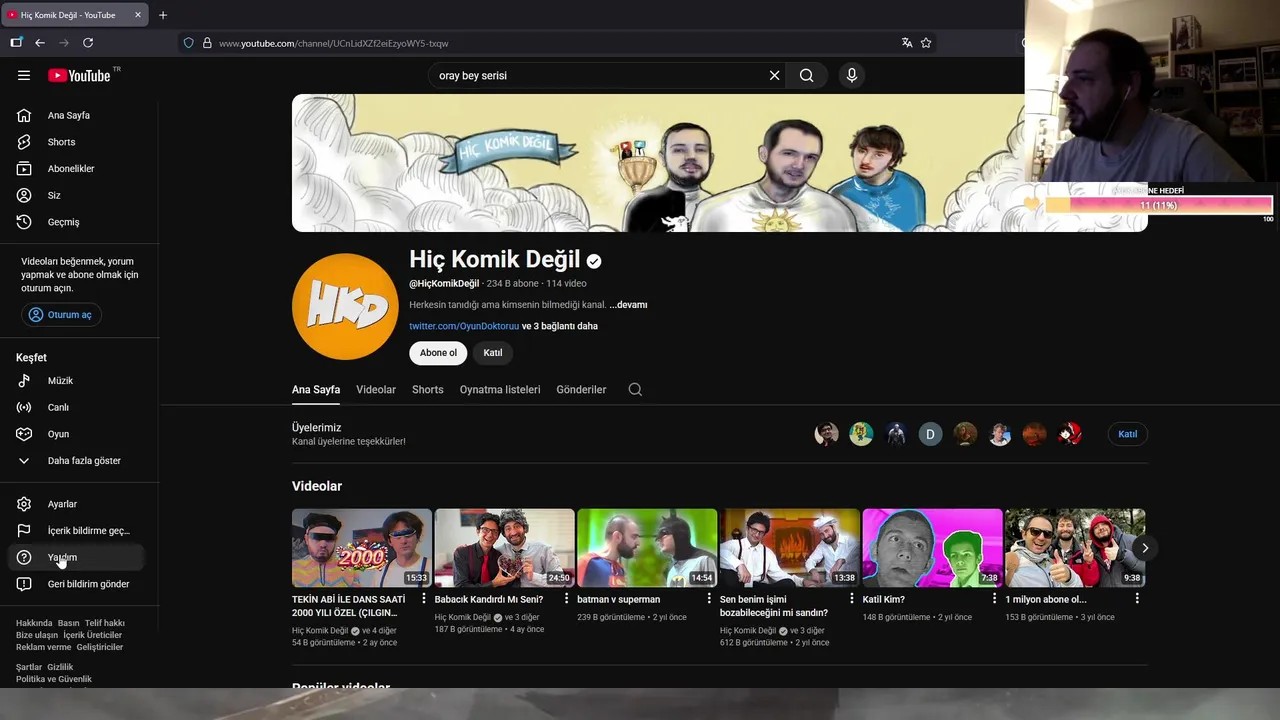Click the translate page icon
Image resolution: width=1280 pixels, height=720 pixels.
pos(907,43)
